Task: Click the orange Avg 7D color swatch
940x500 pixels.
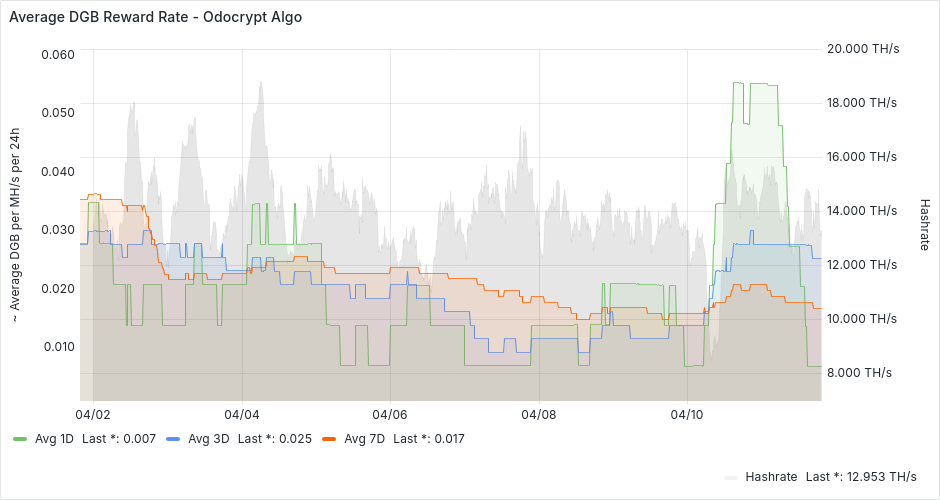Action: tap(330, 438)
